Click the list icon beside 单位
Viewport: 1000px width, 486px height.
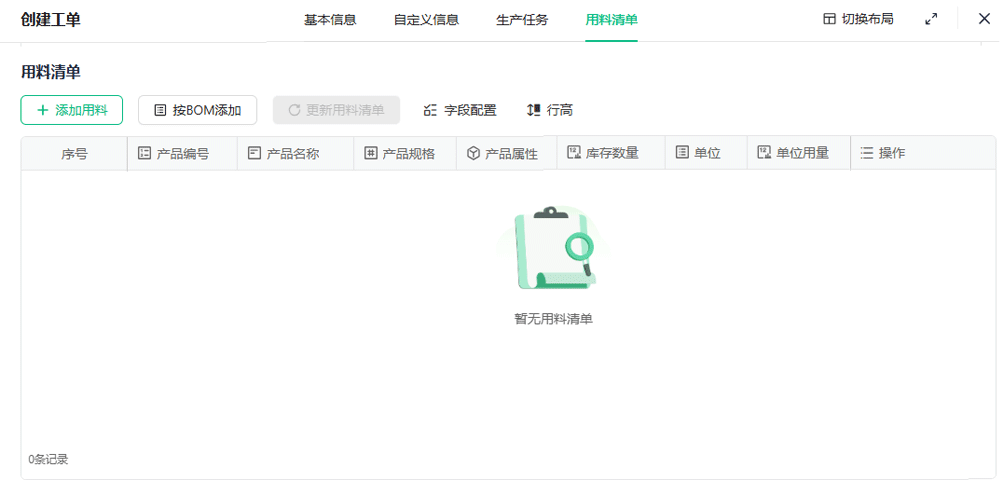(682, 152)
